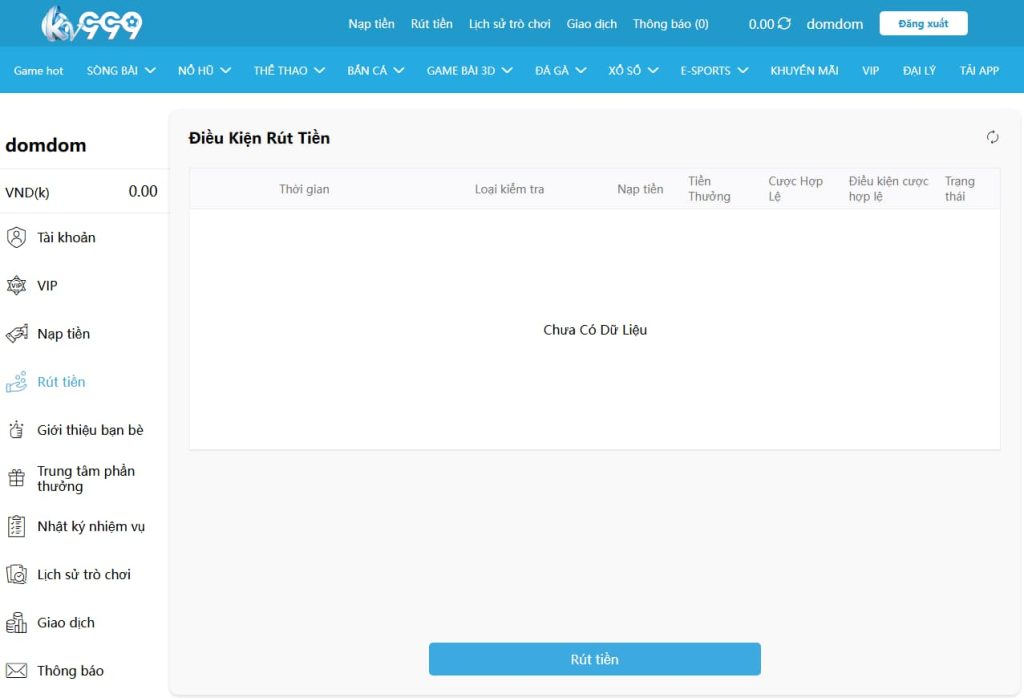Click the Trạng thái column header
1024x698 pixels.
tap(959, 189)
